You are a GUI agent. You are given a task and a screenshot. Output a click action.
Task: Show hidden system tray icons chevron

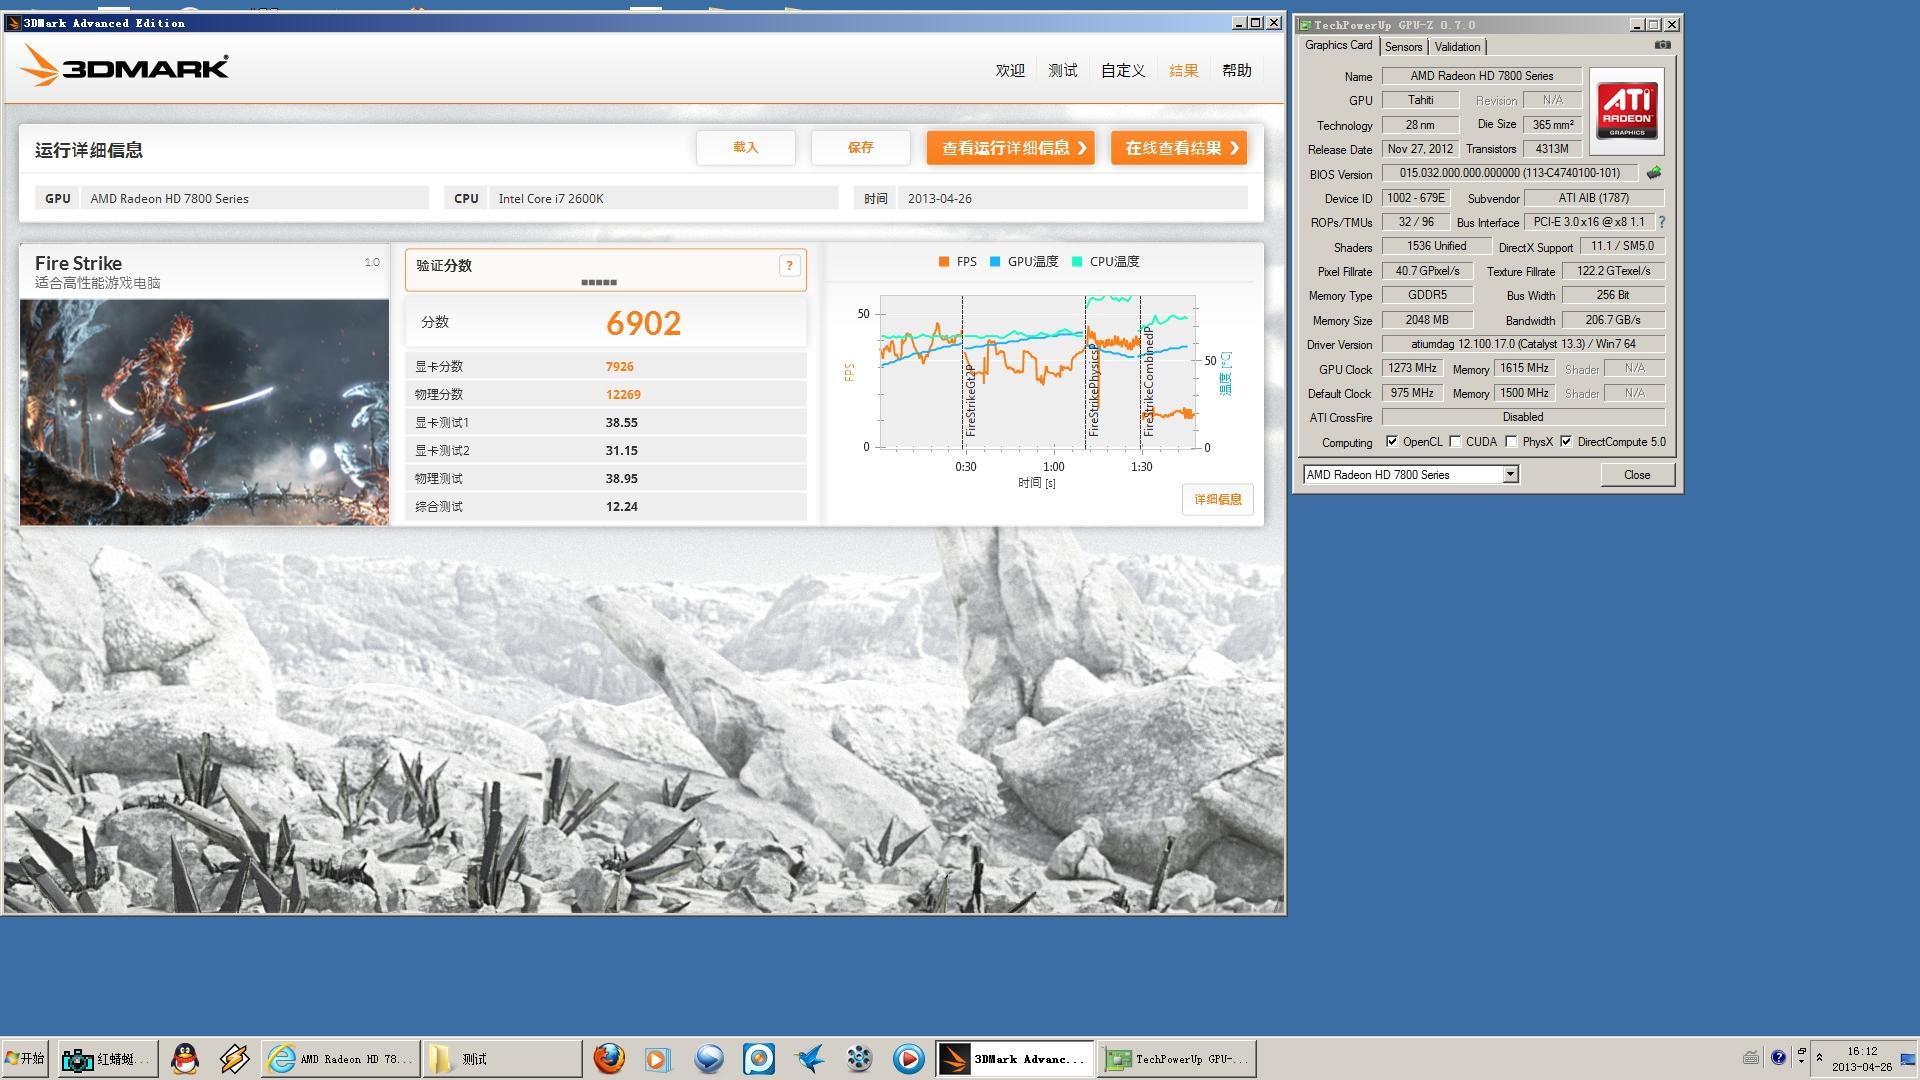[x=1819, y=1057]
